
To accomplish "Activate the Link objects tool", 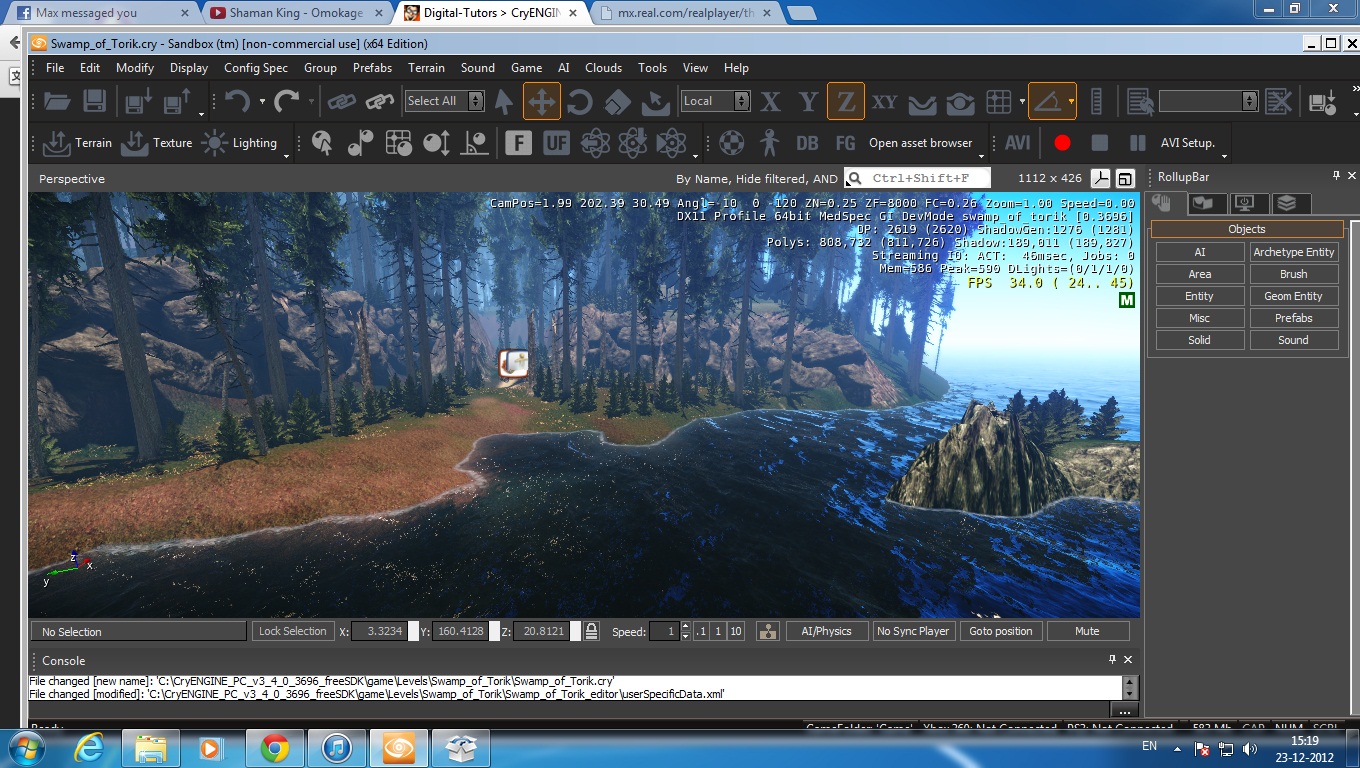I will point(342,101).
